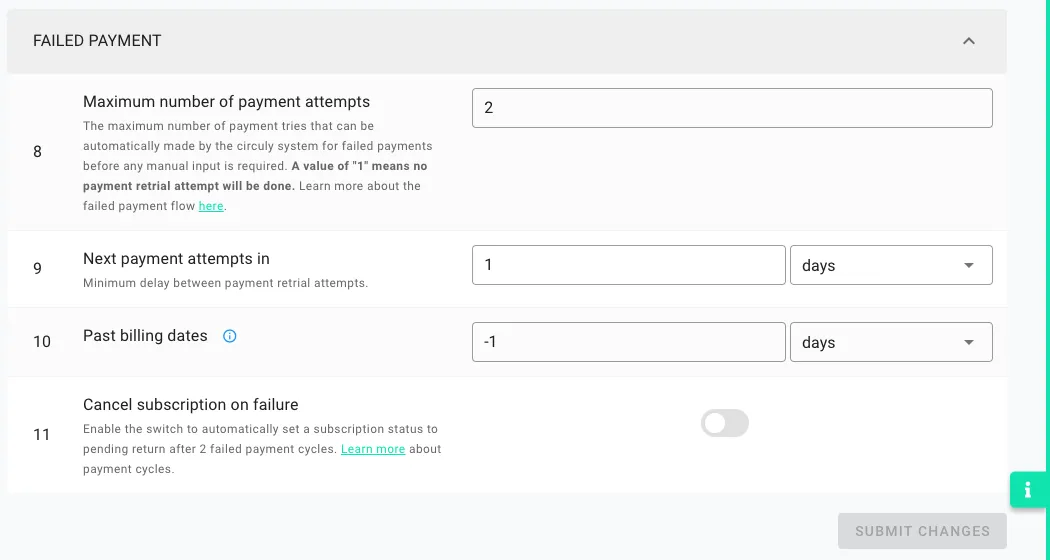This screenshot has width=1050, height=560.
Task: Open the Past billing dates days dropdown
Action: coord(891,342)
